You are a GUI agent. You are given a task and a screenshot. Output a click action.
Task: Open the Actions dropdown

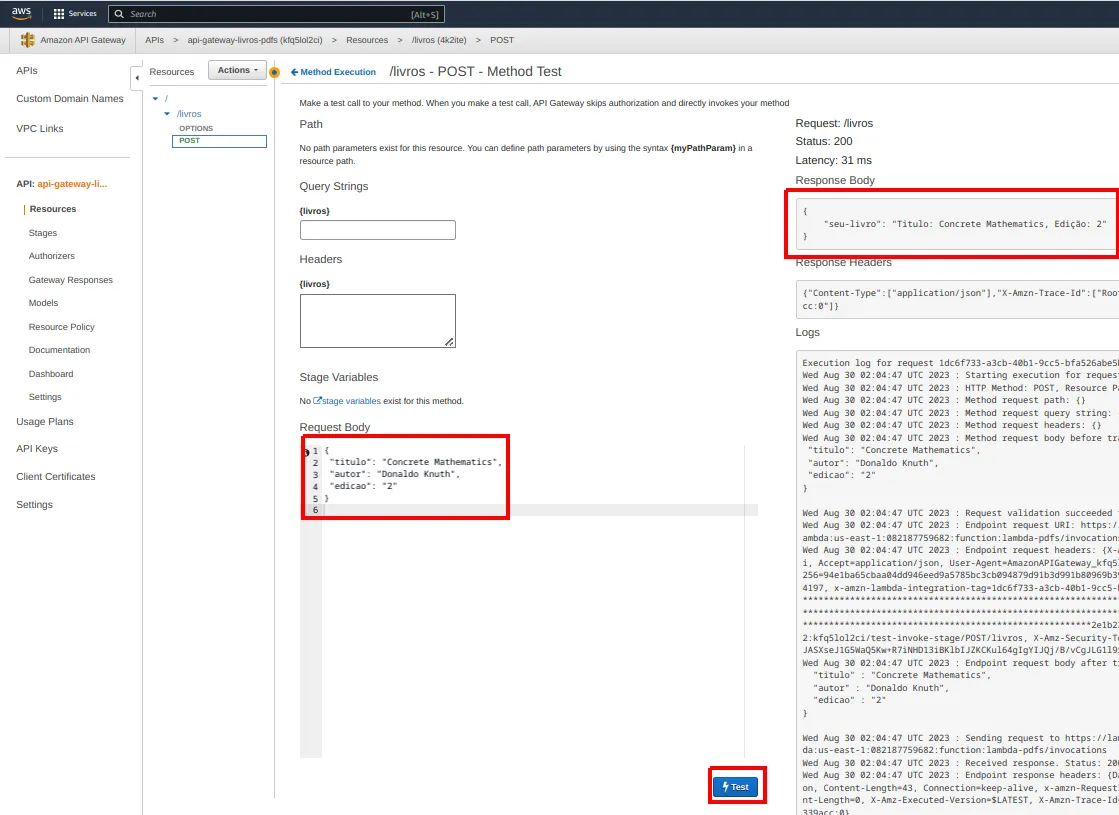click(x=238, y=70)
